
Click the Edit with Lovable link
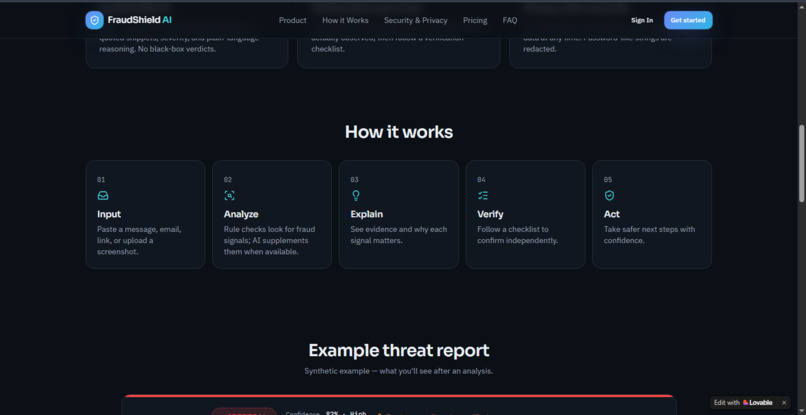tap(743, 403)
